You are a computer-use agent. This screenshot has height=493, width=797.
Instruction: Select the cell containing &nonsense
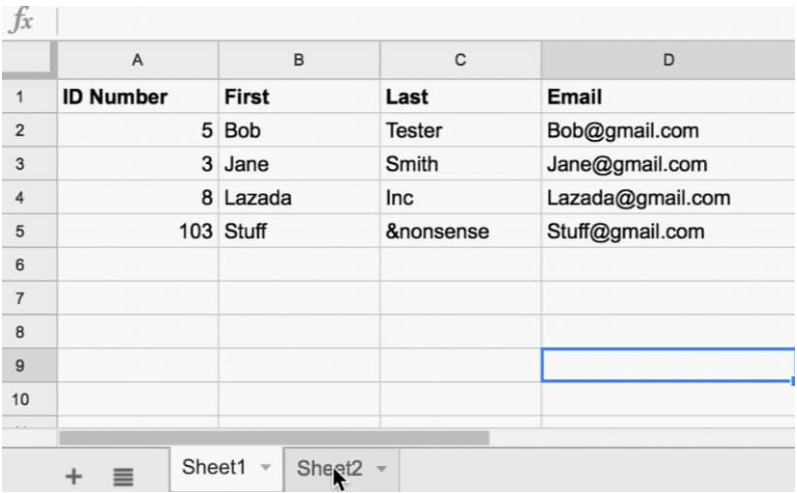click(x=461, y=231)
